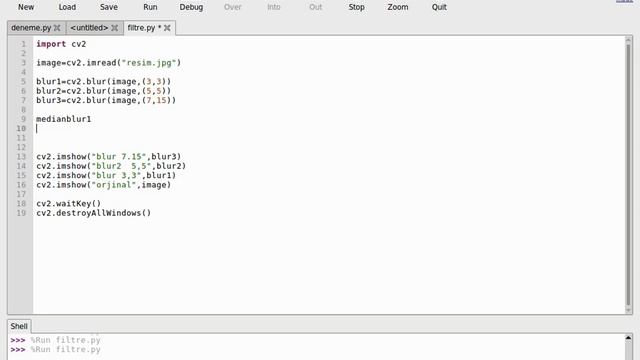Click the editor scrollbar down arrow

coord(629,311)
